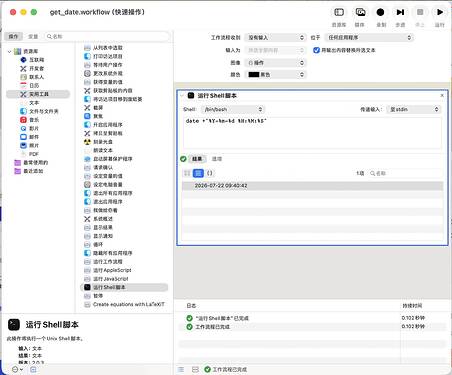Open the workflow receives input dropdown
Image resolution: width=452 pixels, height=375 pixels.
coord(275,38)
